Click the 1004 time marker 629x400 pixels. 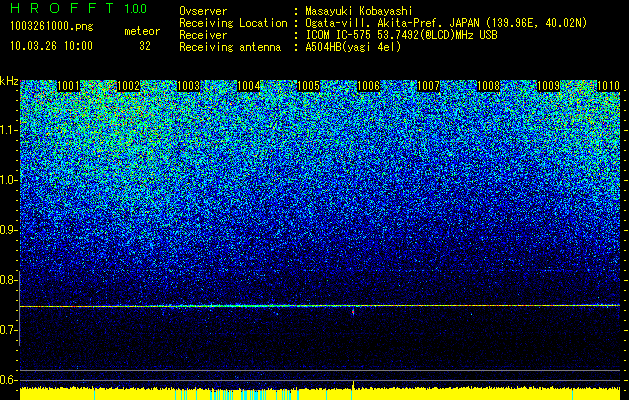(249, 86)
